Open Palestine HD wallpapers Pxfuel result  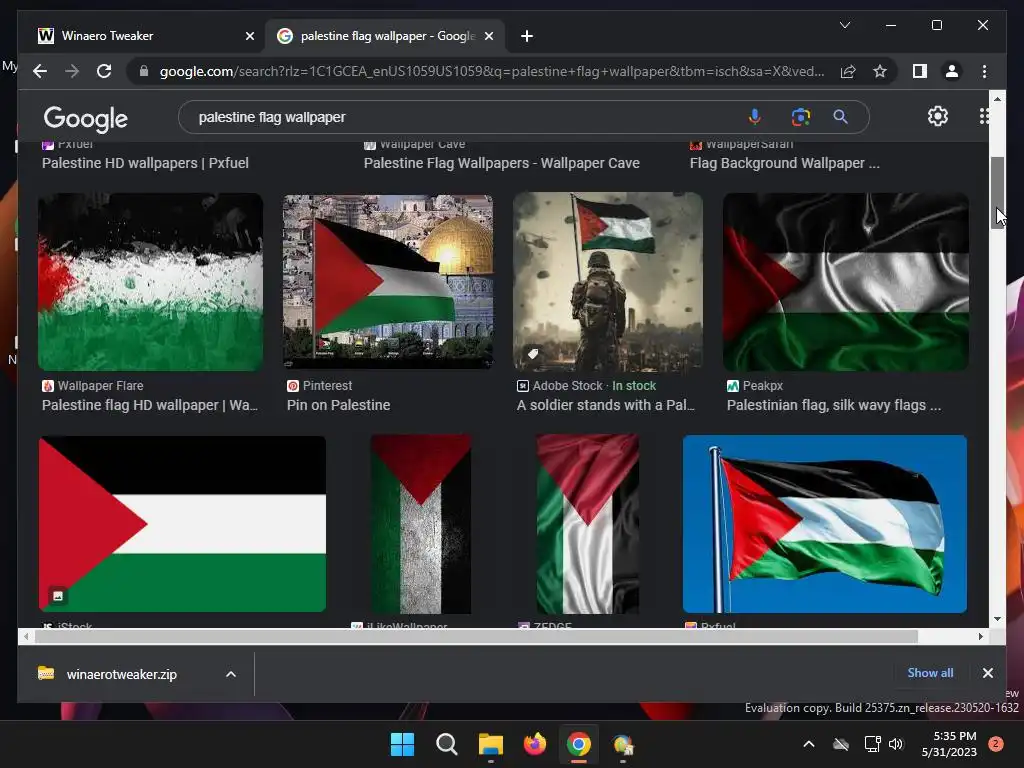(145, 163)
